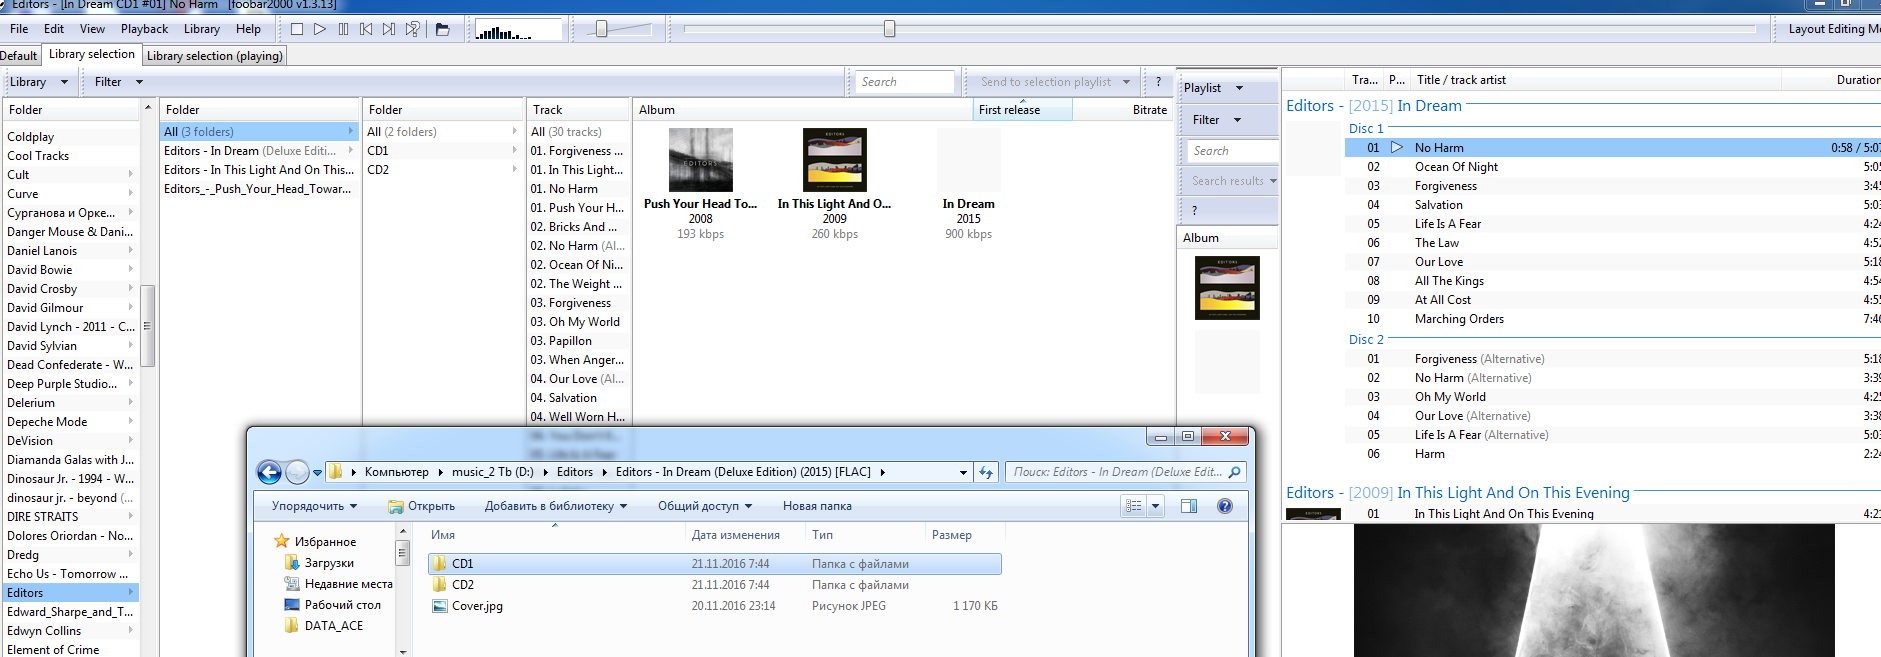The image size is (1881, 657).
Task: Open the Edit menu
Action: pos(54,29)
